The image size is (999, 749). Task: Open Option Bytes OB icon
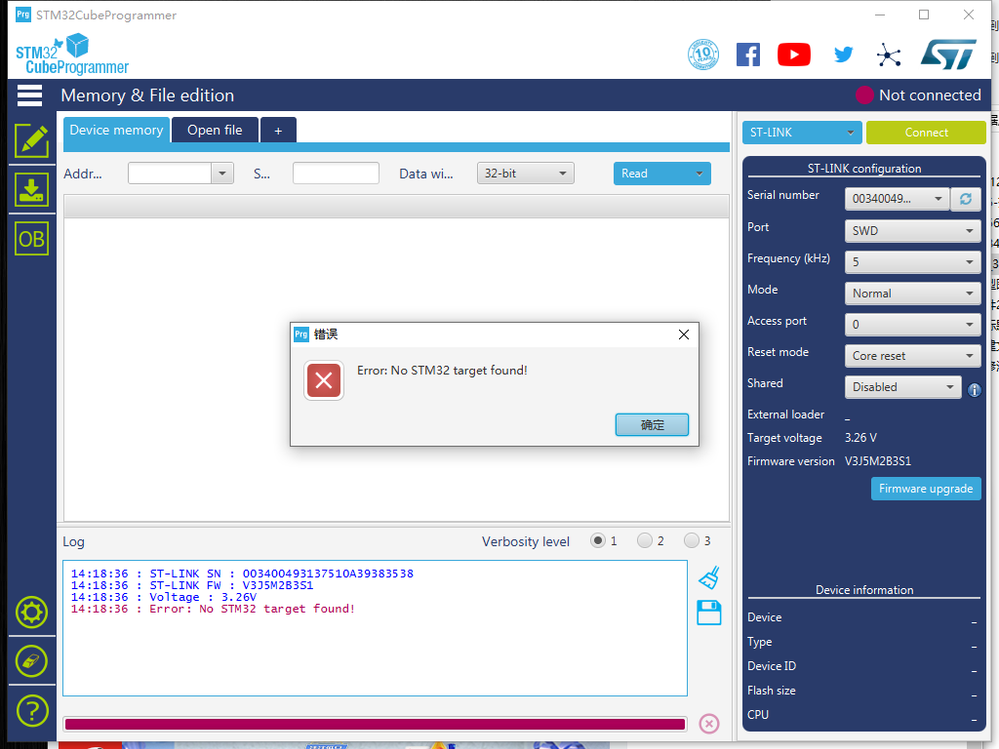[32, 239]
